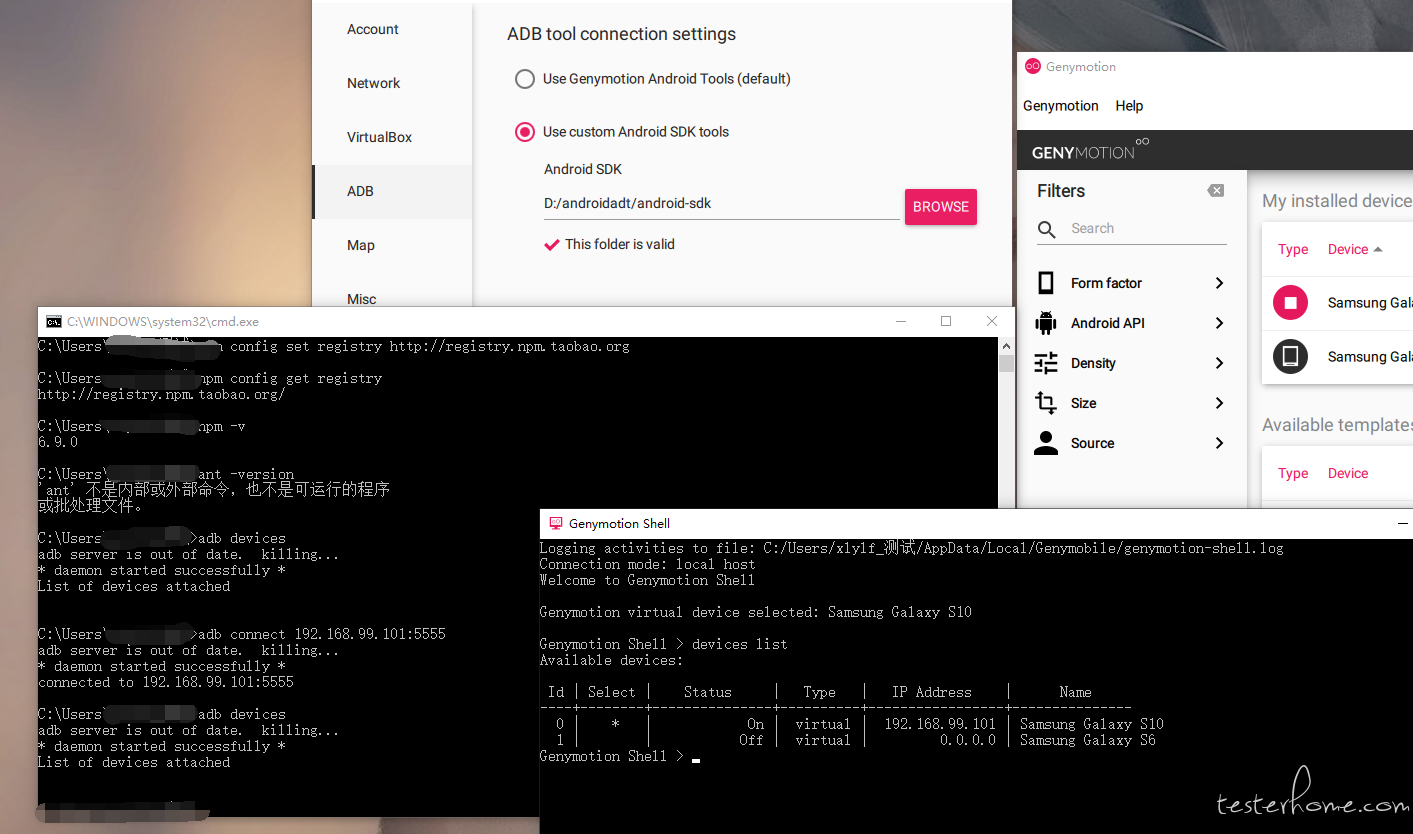This screenshot has height=834, width=1413.
Task: Click the BROWSE button for Android SDK
Action: [941, 207]
